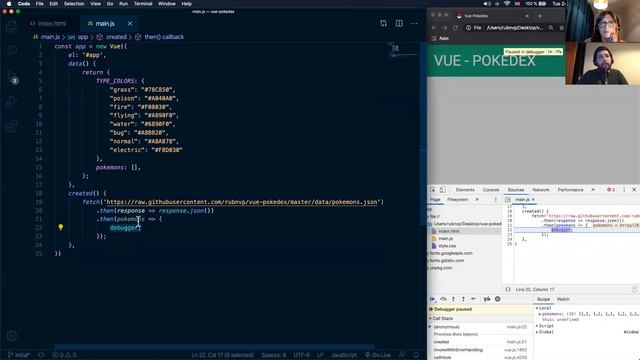Open Apple menu
Viewport: 640px width, 360px height.
coord(9,4)
